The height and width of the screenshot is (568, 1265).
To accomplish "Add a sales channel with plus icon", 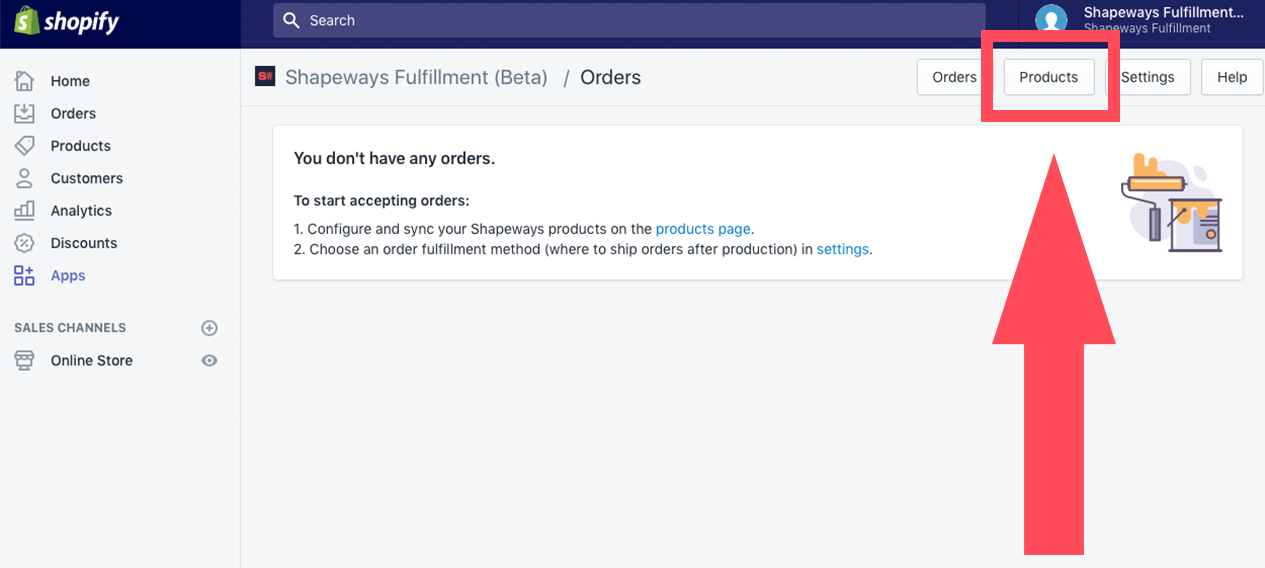I will [x=209, y=328].
